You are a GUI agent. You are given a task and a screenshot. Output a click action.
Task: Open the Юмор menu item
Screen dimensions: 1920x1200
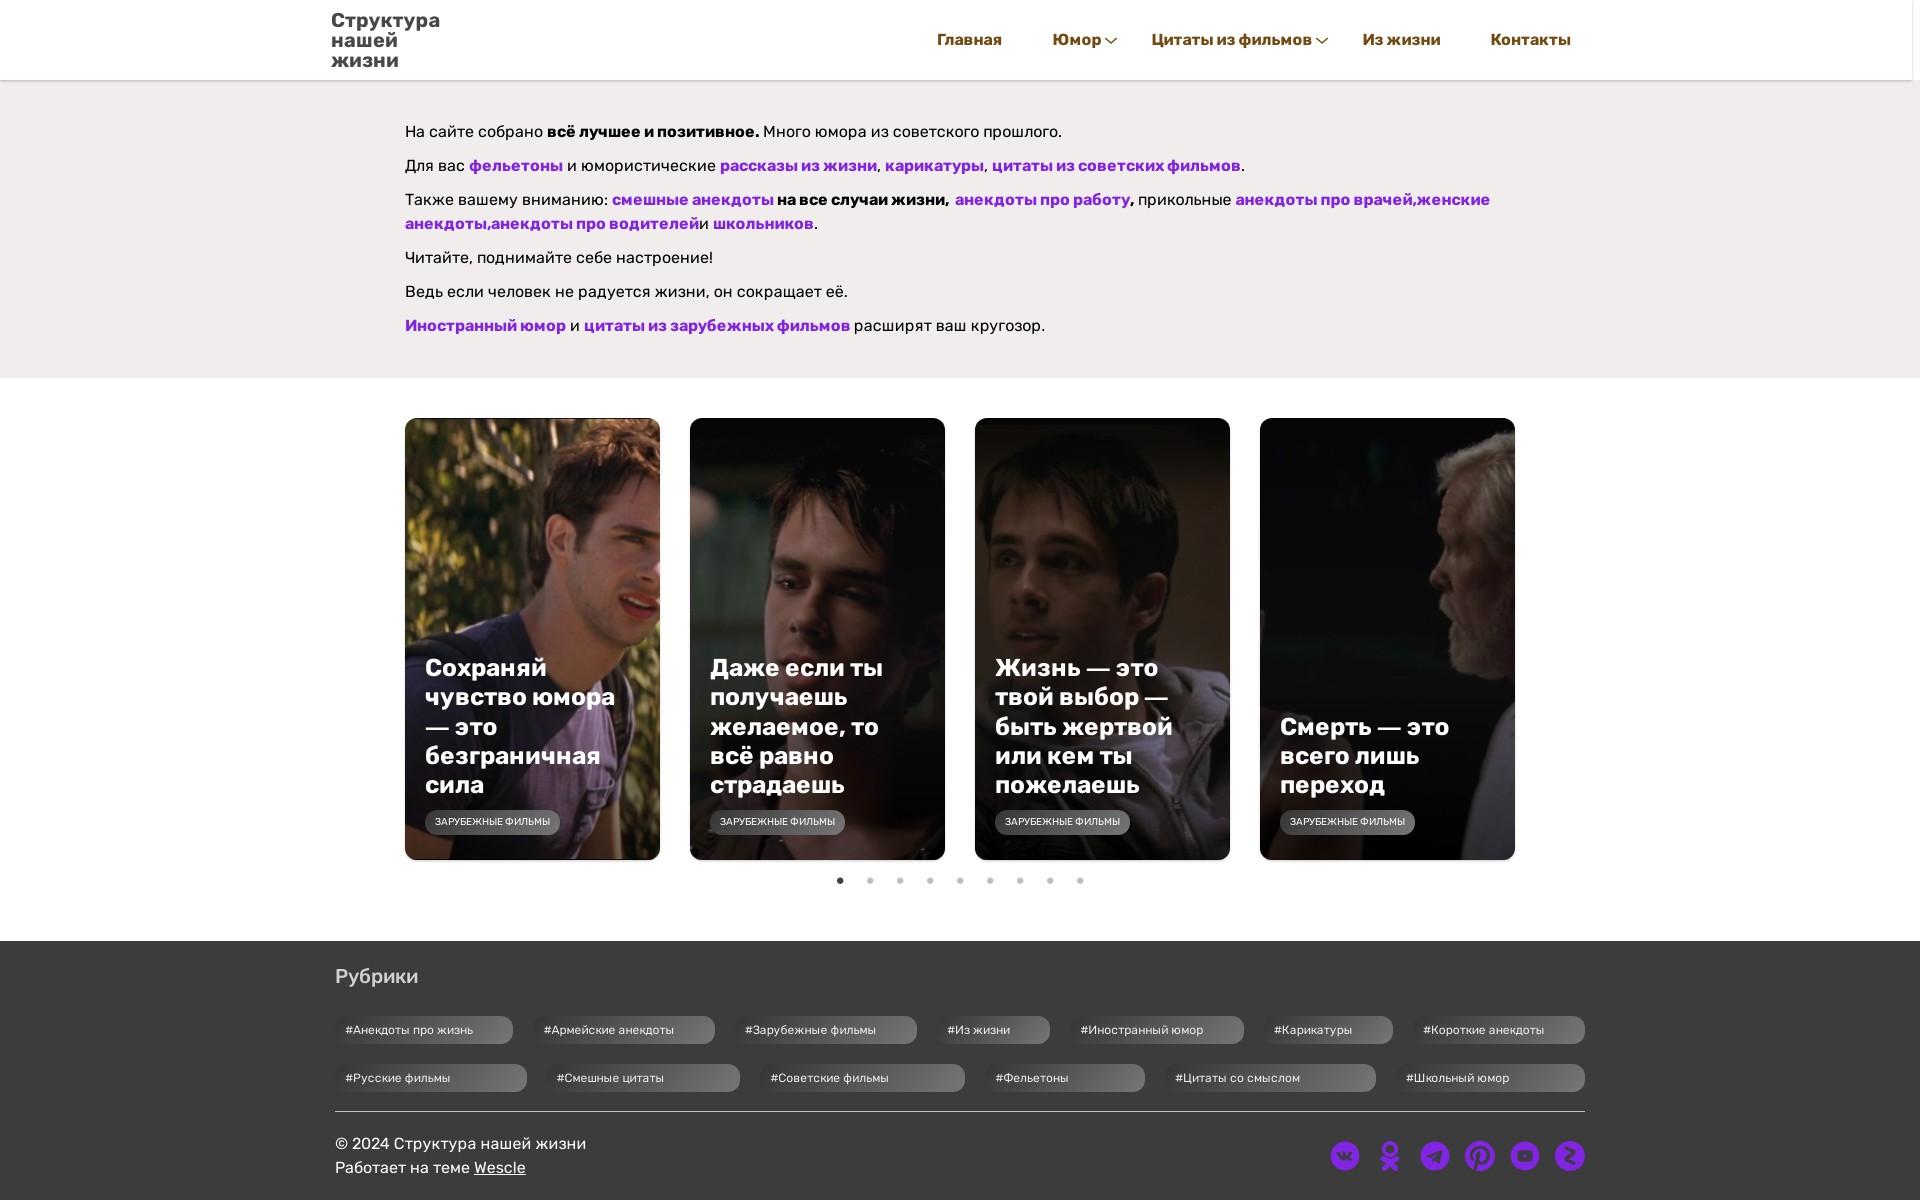[1076, 40]
